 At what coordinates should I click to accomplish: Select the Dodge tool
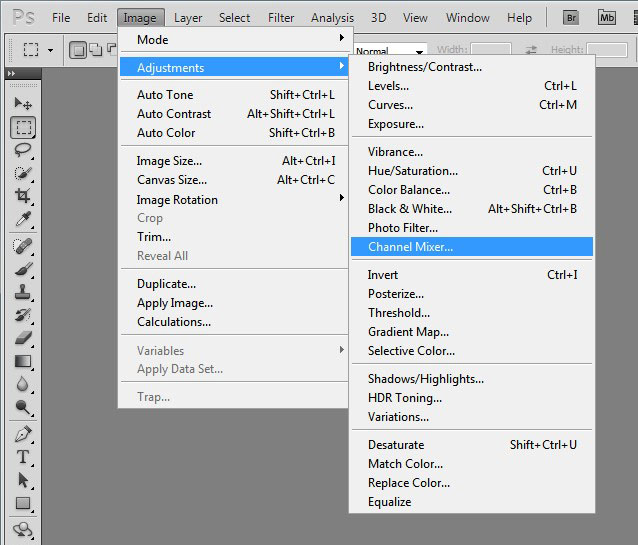pos(23,407)
